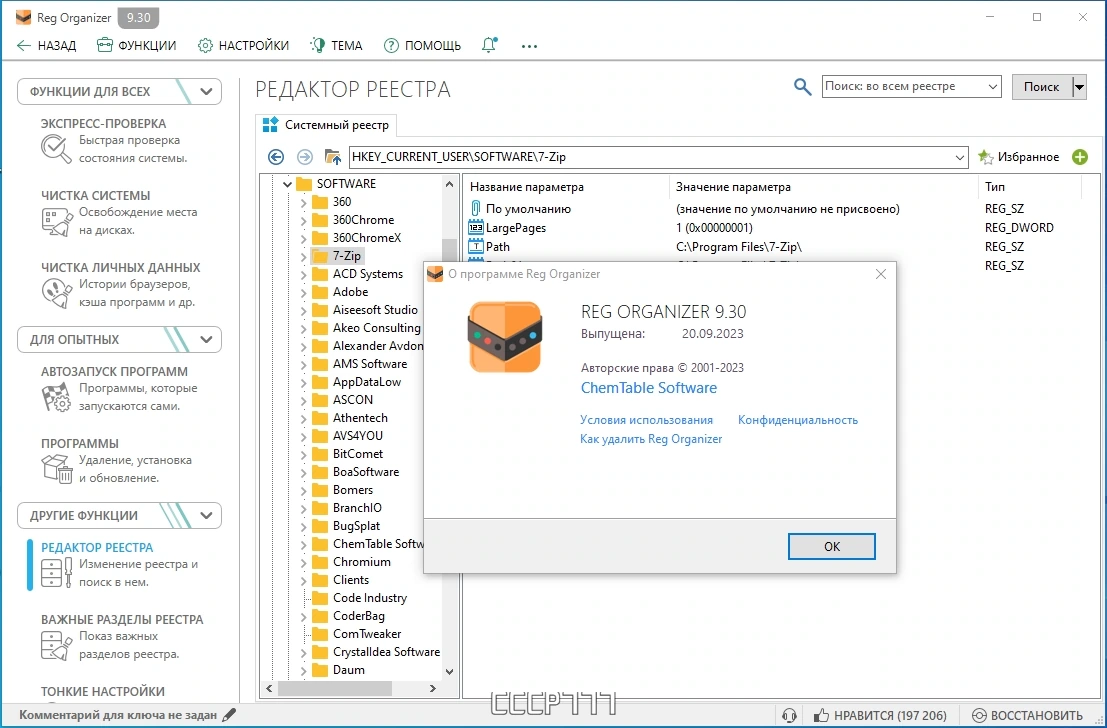Select the Code Industry key
This screenshot has height=728, width=1107.
(x=370, y=598)
